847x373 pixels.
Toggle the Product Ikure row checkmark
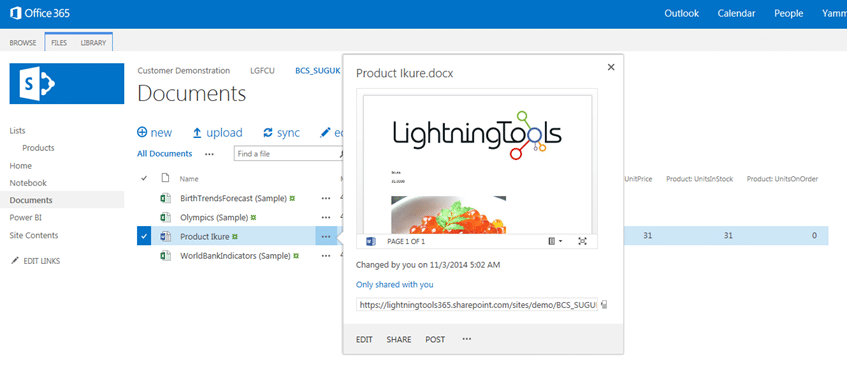pos(144,236)
